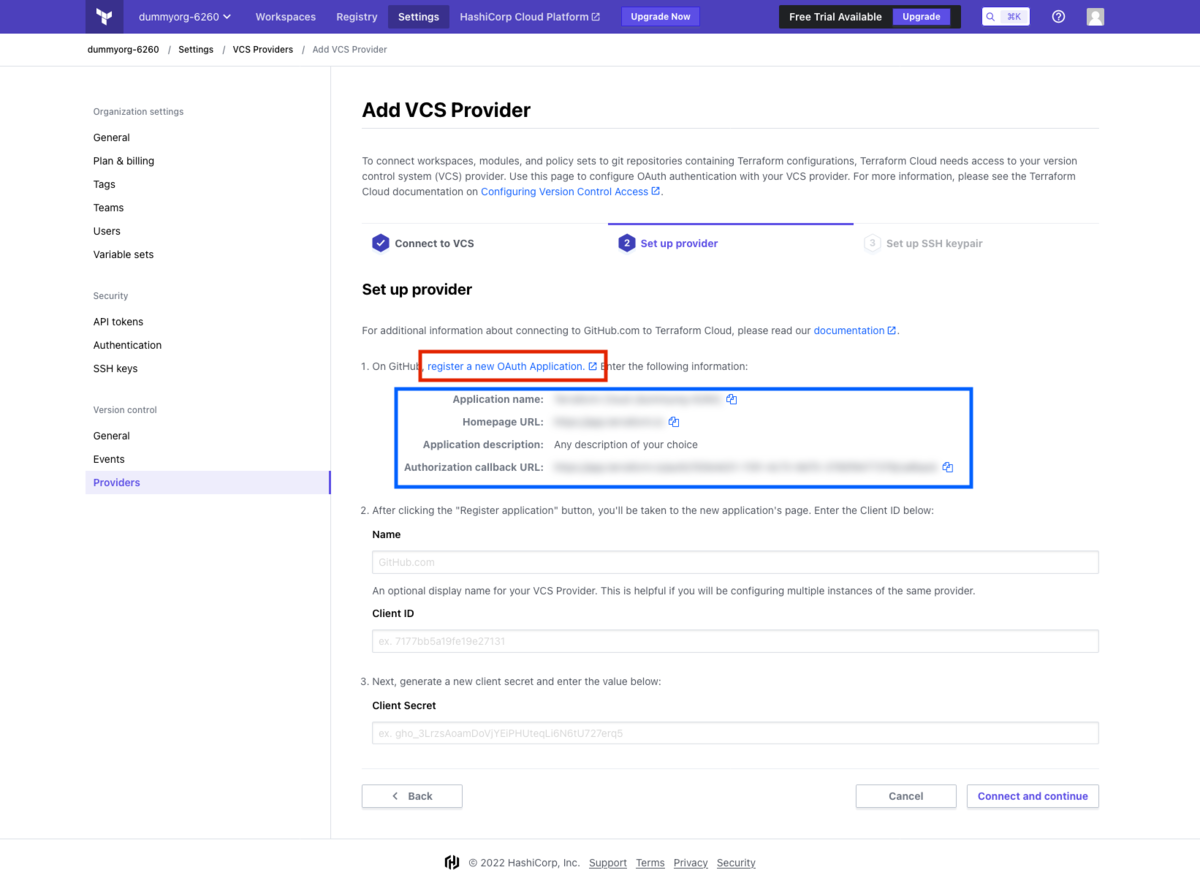Open the Registry menu
1200x870 pixels.
[357, 17]
